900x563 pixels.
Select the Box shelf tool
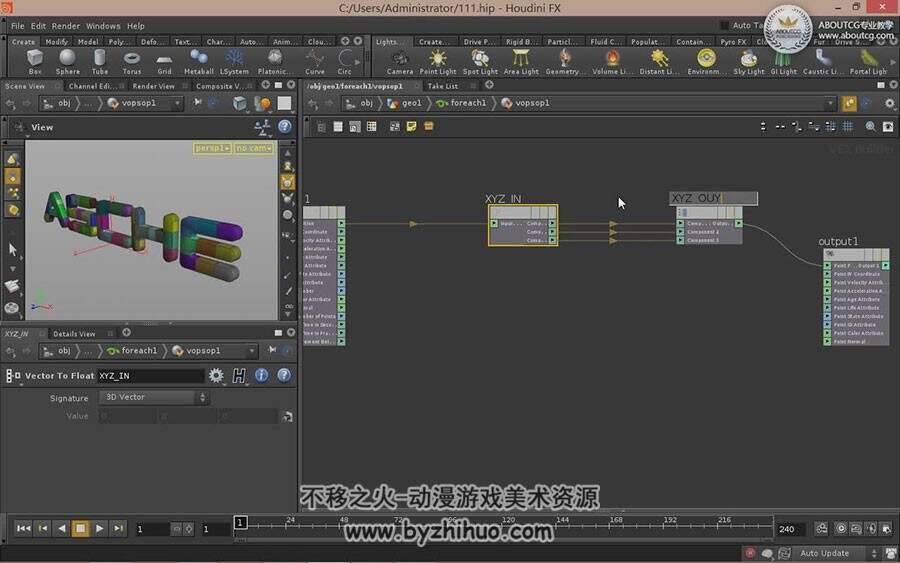coord(35,62)
